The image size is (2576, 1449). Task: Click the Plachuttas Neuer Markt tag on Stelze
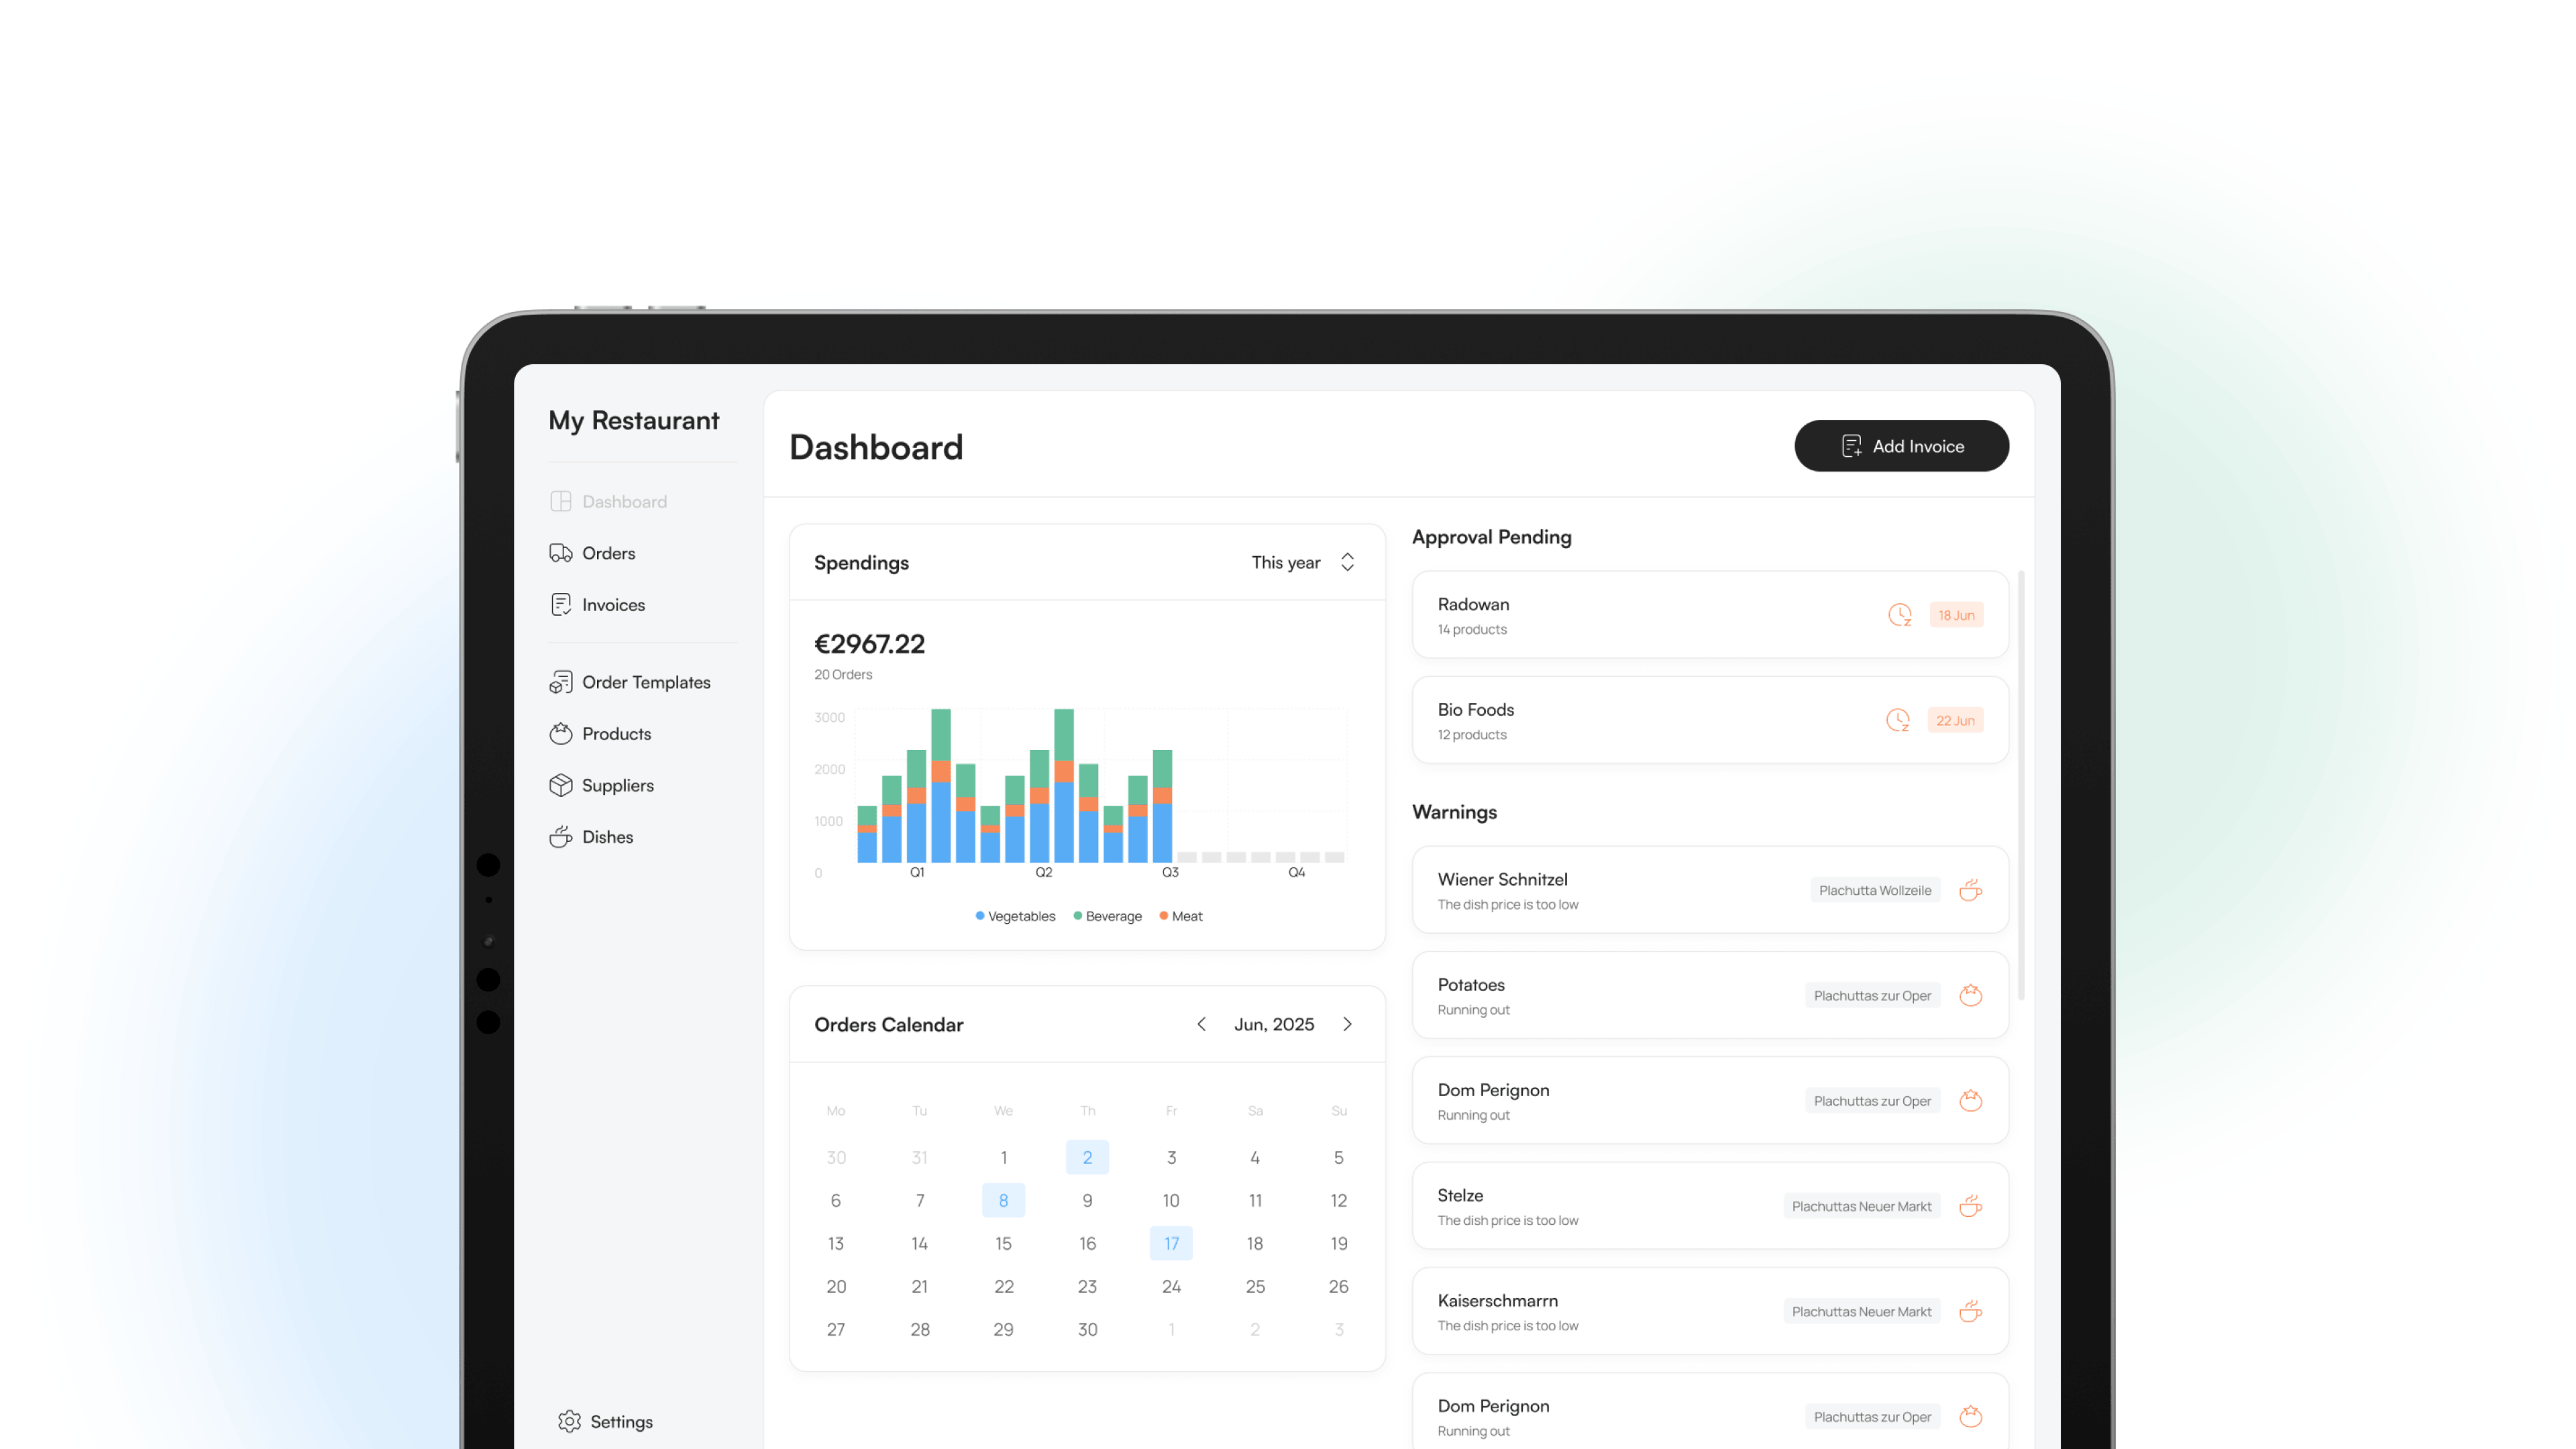point(1861,1206)
